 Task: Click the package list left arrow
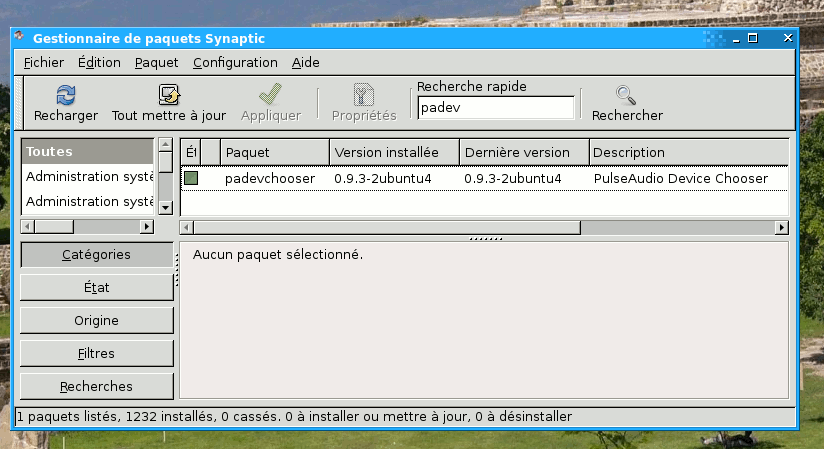tap(187, 228)
